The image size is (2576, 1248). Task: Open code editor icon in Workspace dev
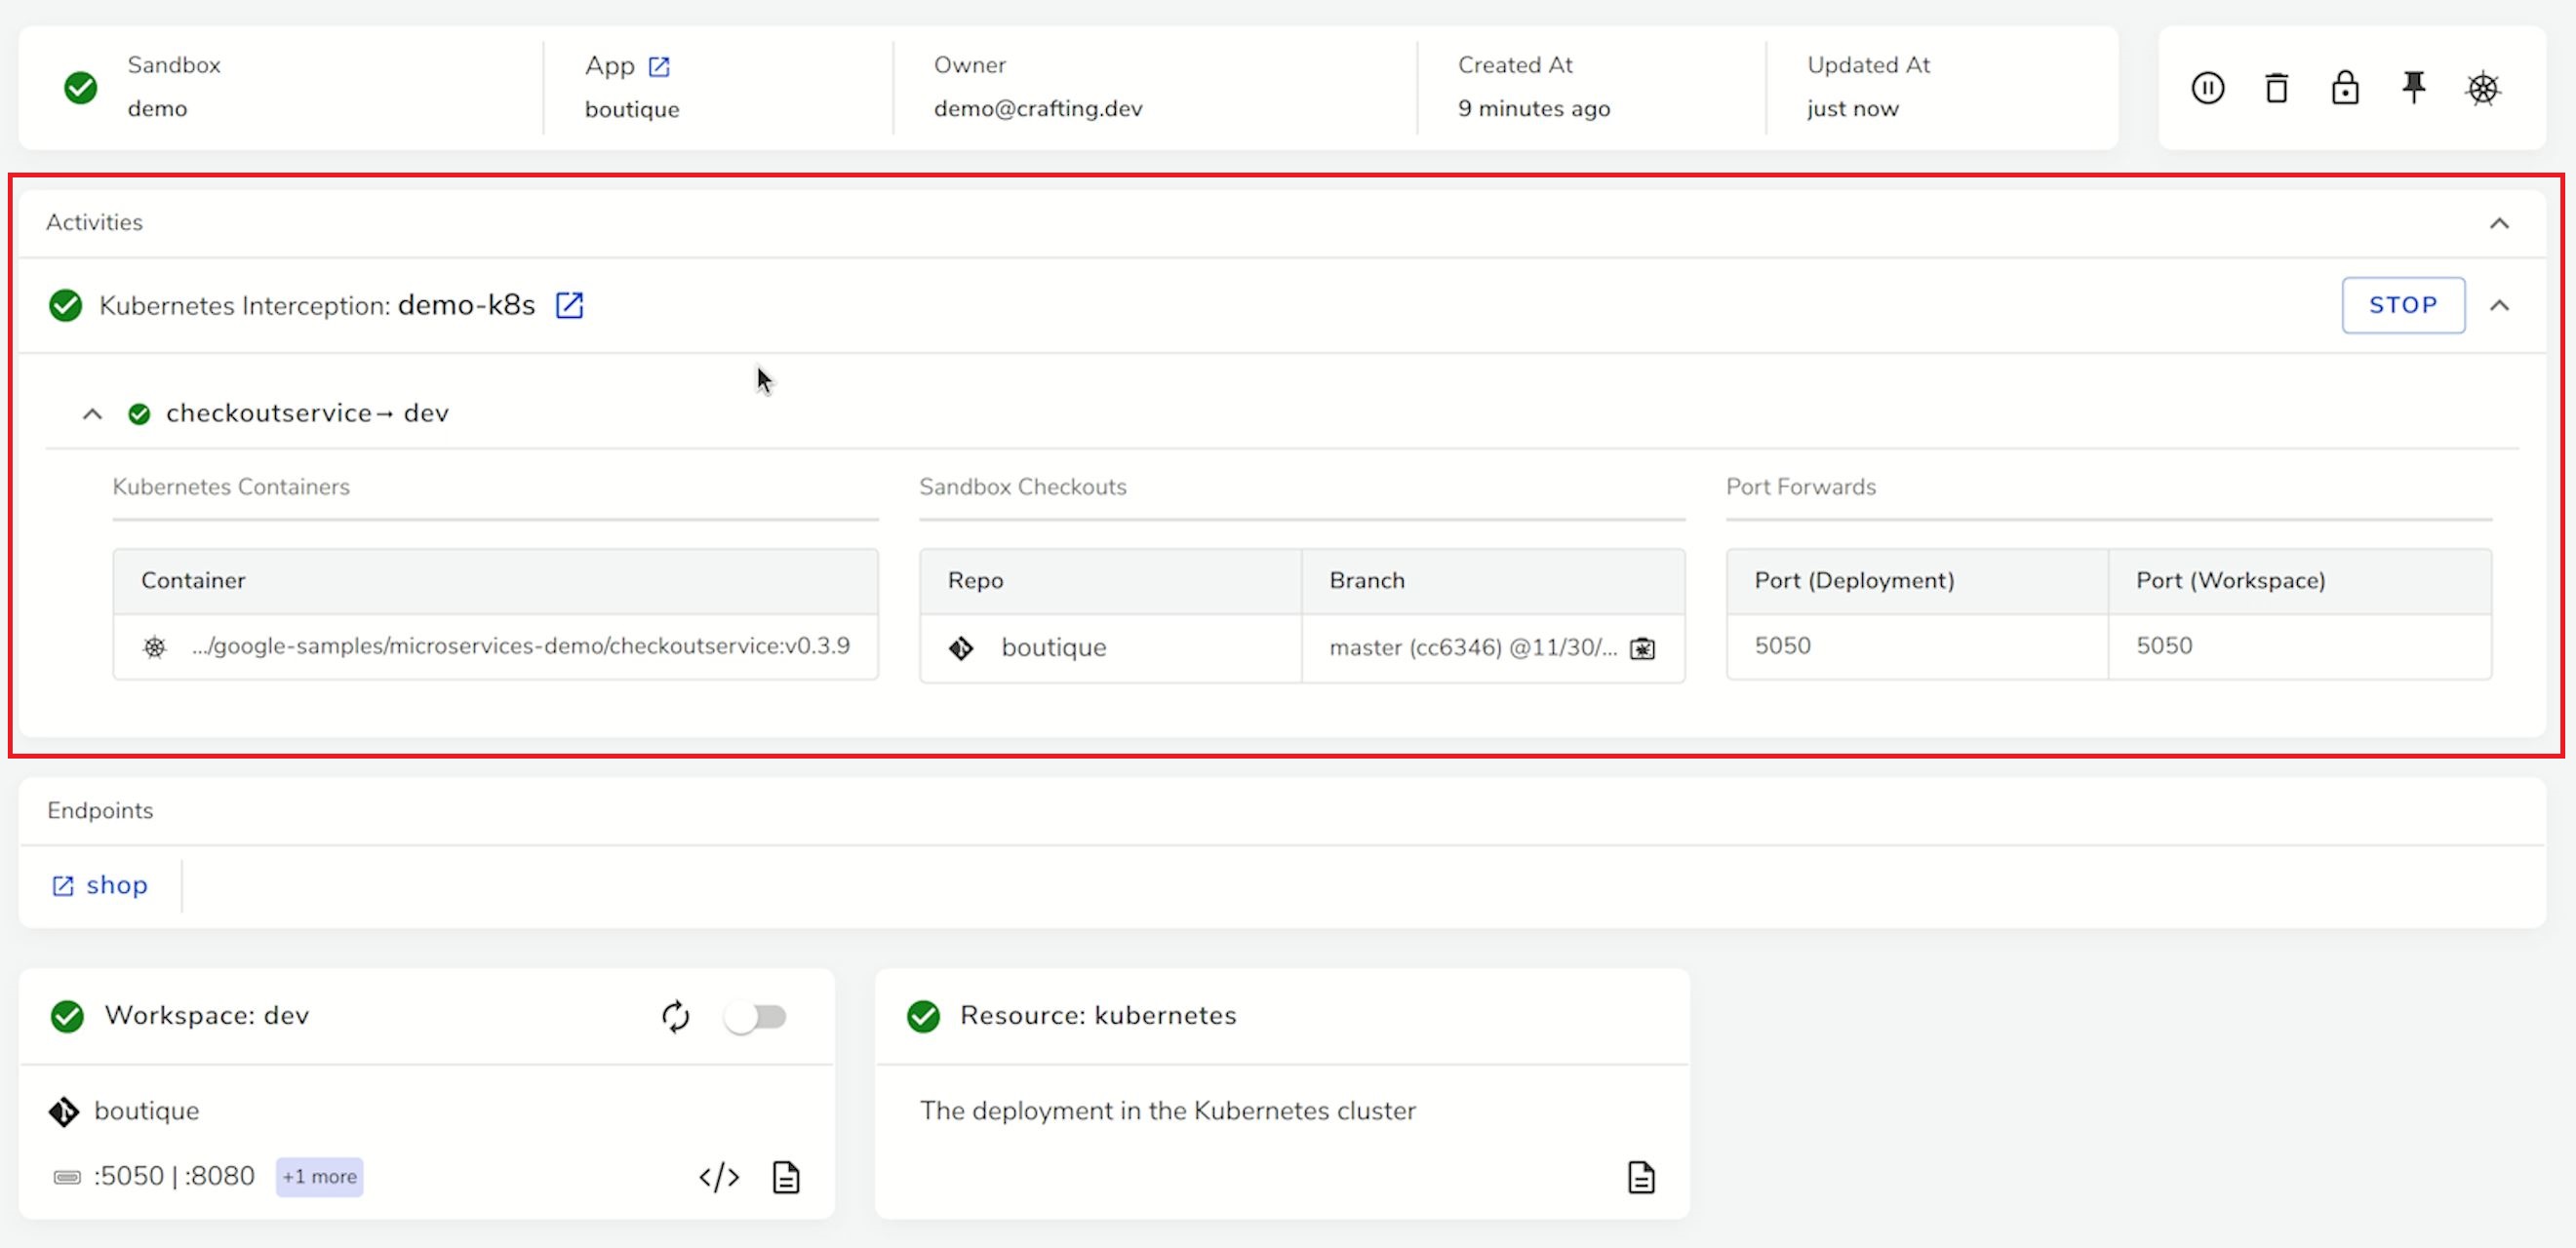pyautogui.click(x=719, y=1177)
